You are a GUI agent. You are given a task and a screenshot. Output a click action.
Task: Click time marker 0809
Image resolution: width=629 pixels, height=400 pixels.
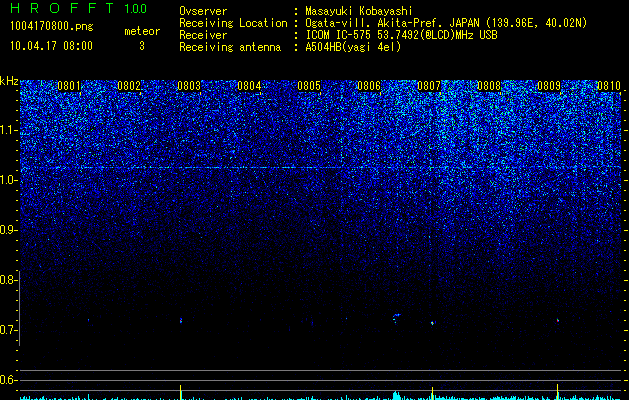[549, 86]
